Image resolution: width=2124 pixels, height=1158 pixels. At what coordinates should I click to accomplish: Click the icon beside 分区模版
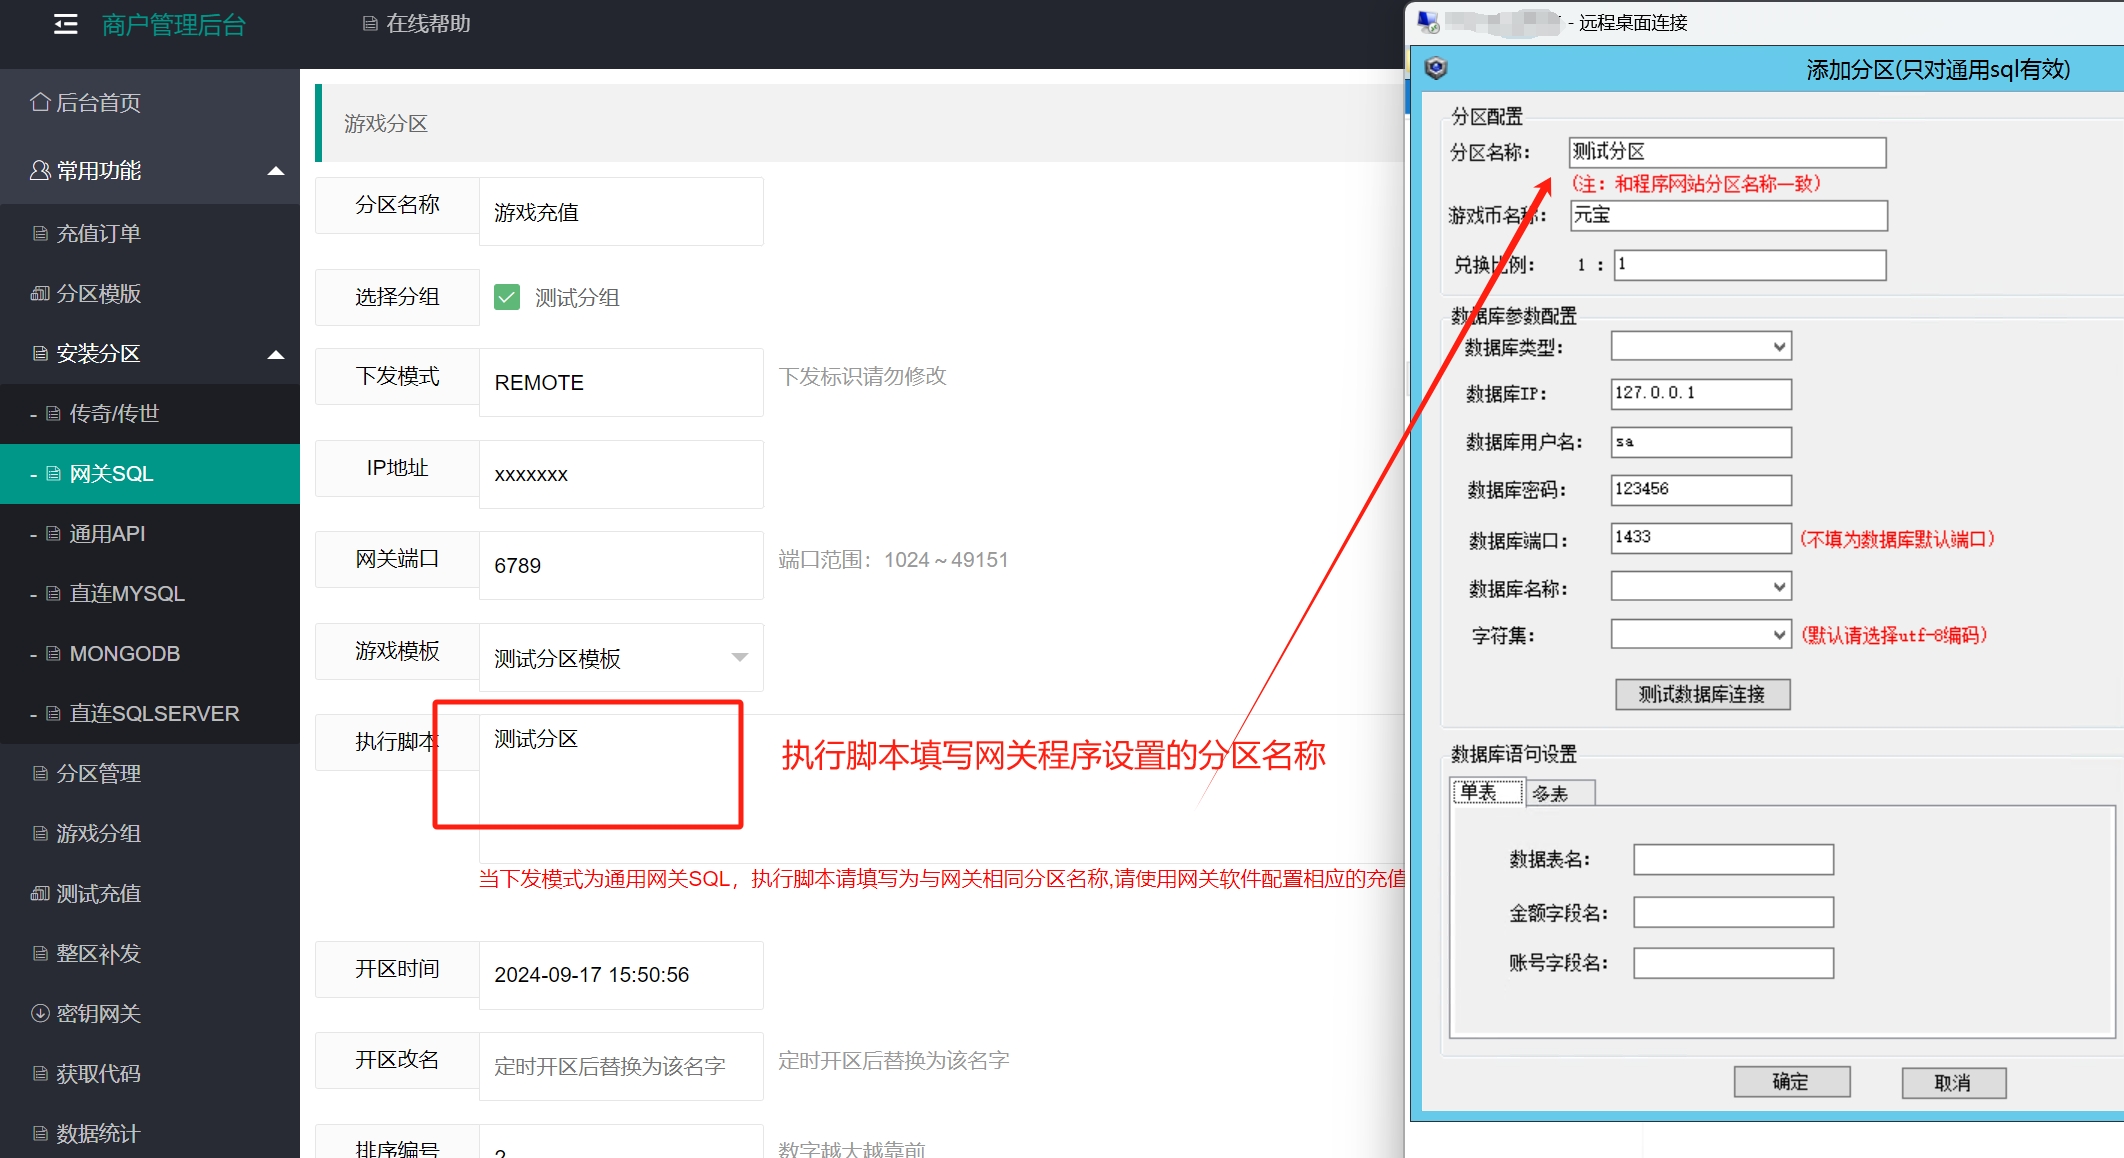pos(40,294)
